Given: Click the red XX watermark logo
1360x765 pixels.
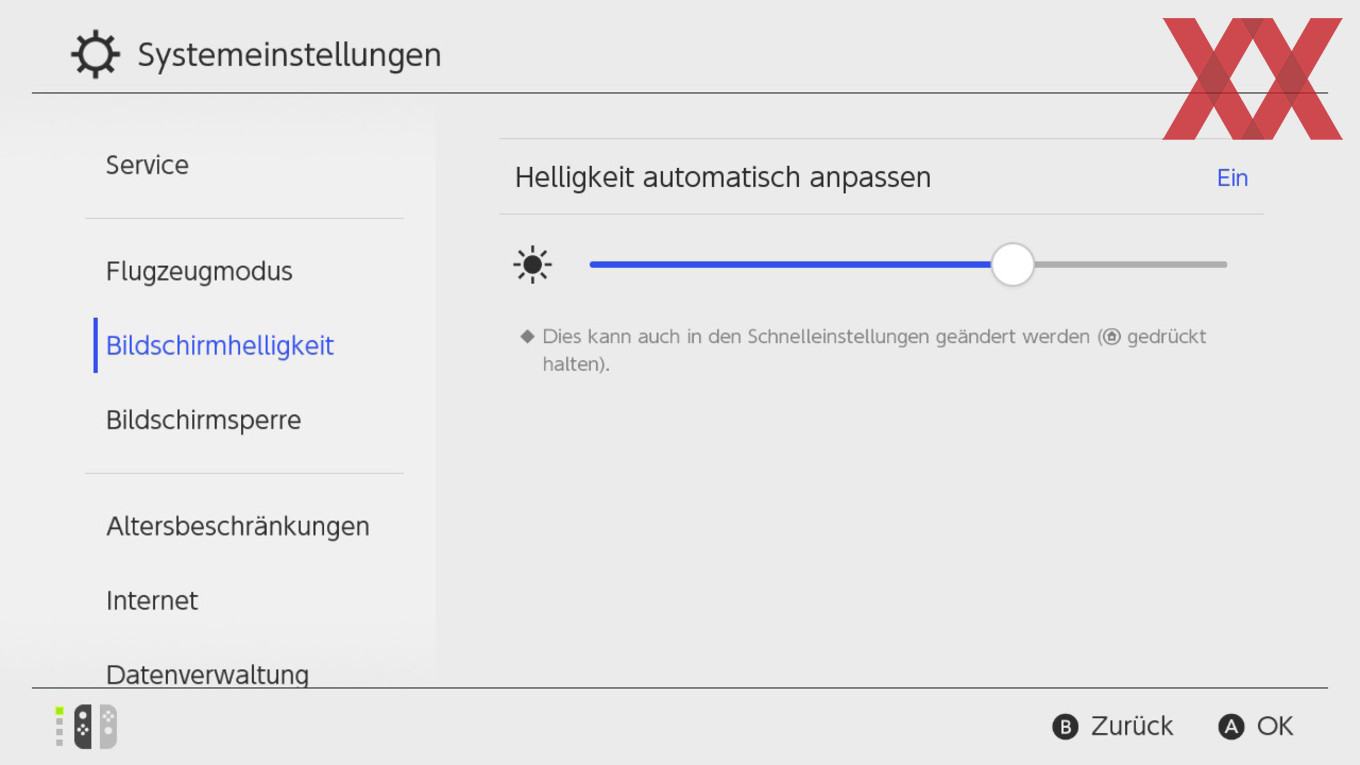Looking at the screenshot, I should click(1252, 78).
